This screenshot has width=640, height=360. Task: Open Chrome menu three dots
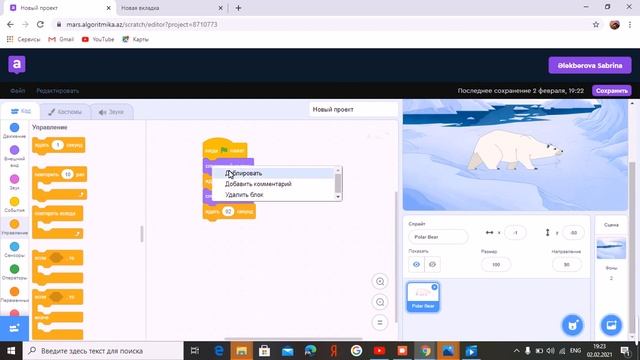(x=630, y=24)
